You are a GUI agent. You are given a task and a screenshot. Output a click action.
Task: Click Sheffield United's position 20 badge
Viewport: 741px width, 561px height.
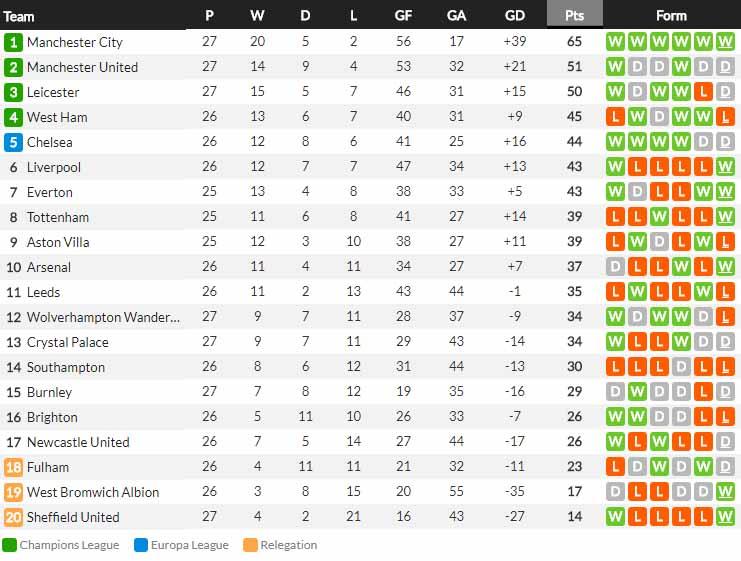click(x=13, y=517)
